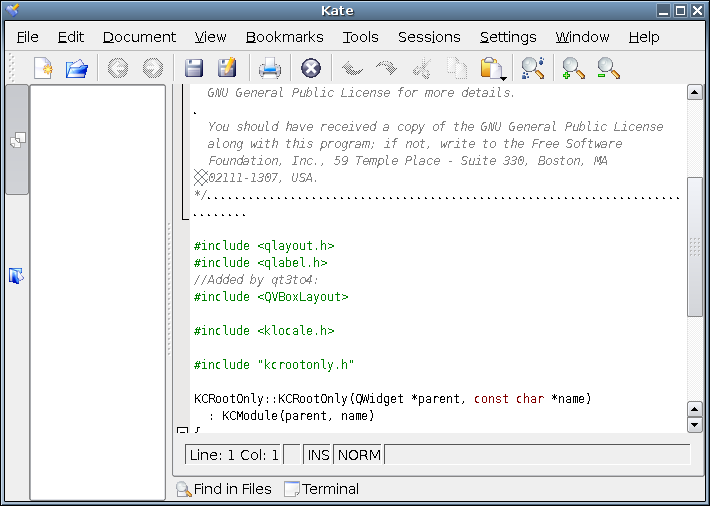Image resolution: width=710 pixels, height=506 pixels.
Task: Click the Copy pages icon
Action: click(457, 68)
